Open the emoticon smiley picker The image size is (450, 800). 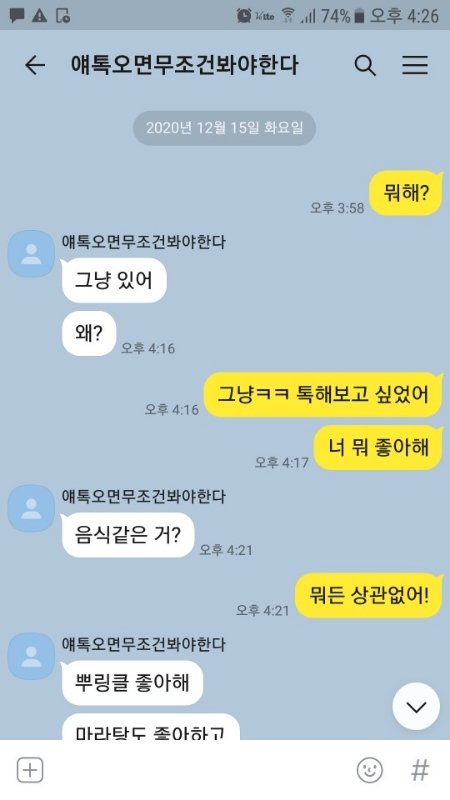[369, 770]
